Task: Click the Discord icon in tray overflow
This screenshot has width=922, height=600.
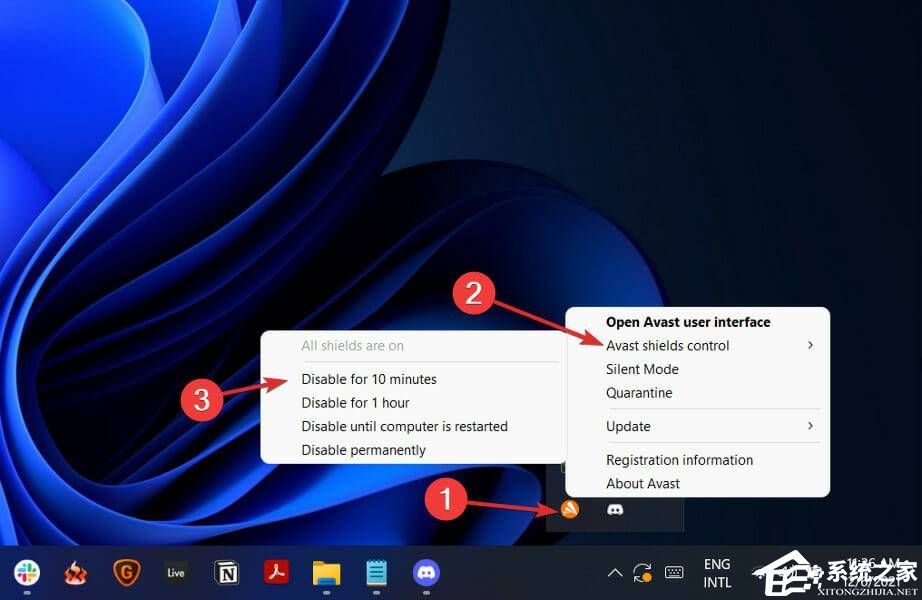Action: coord(616,510)
